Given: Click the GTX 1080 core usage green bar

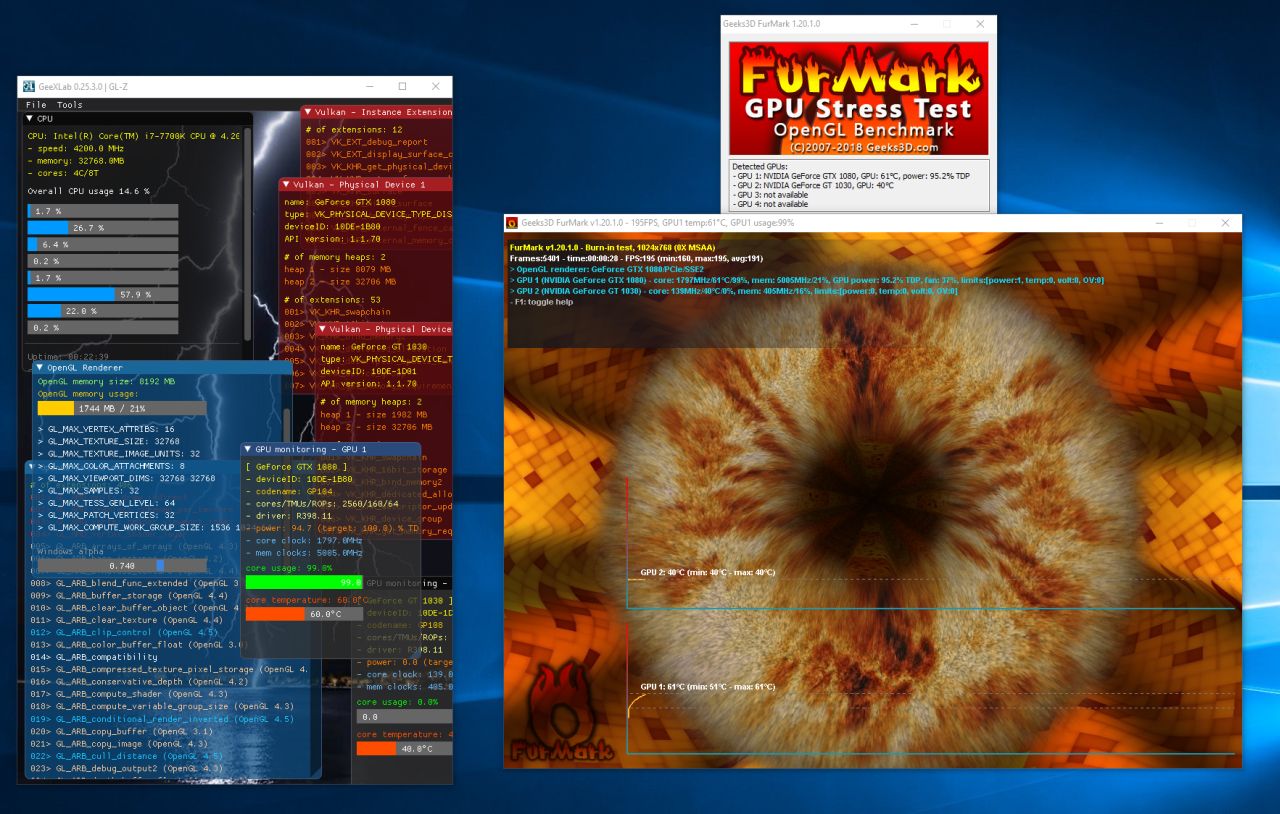Looking at the screenshot, I should 304,581.
